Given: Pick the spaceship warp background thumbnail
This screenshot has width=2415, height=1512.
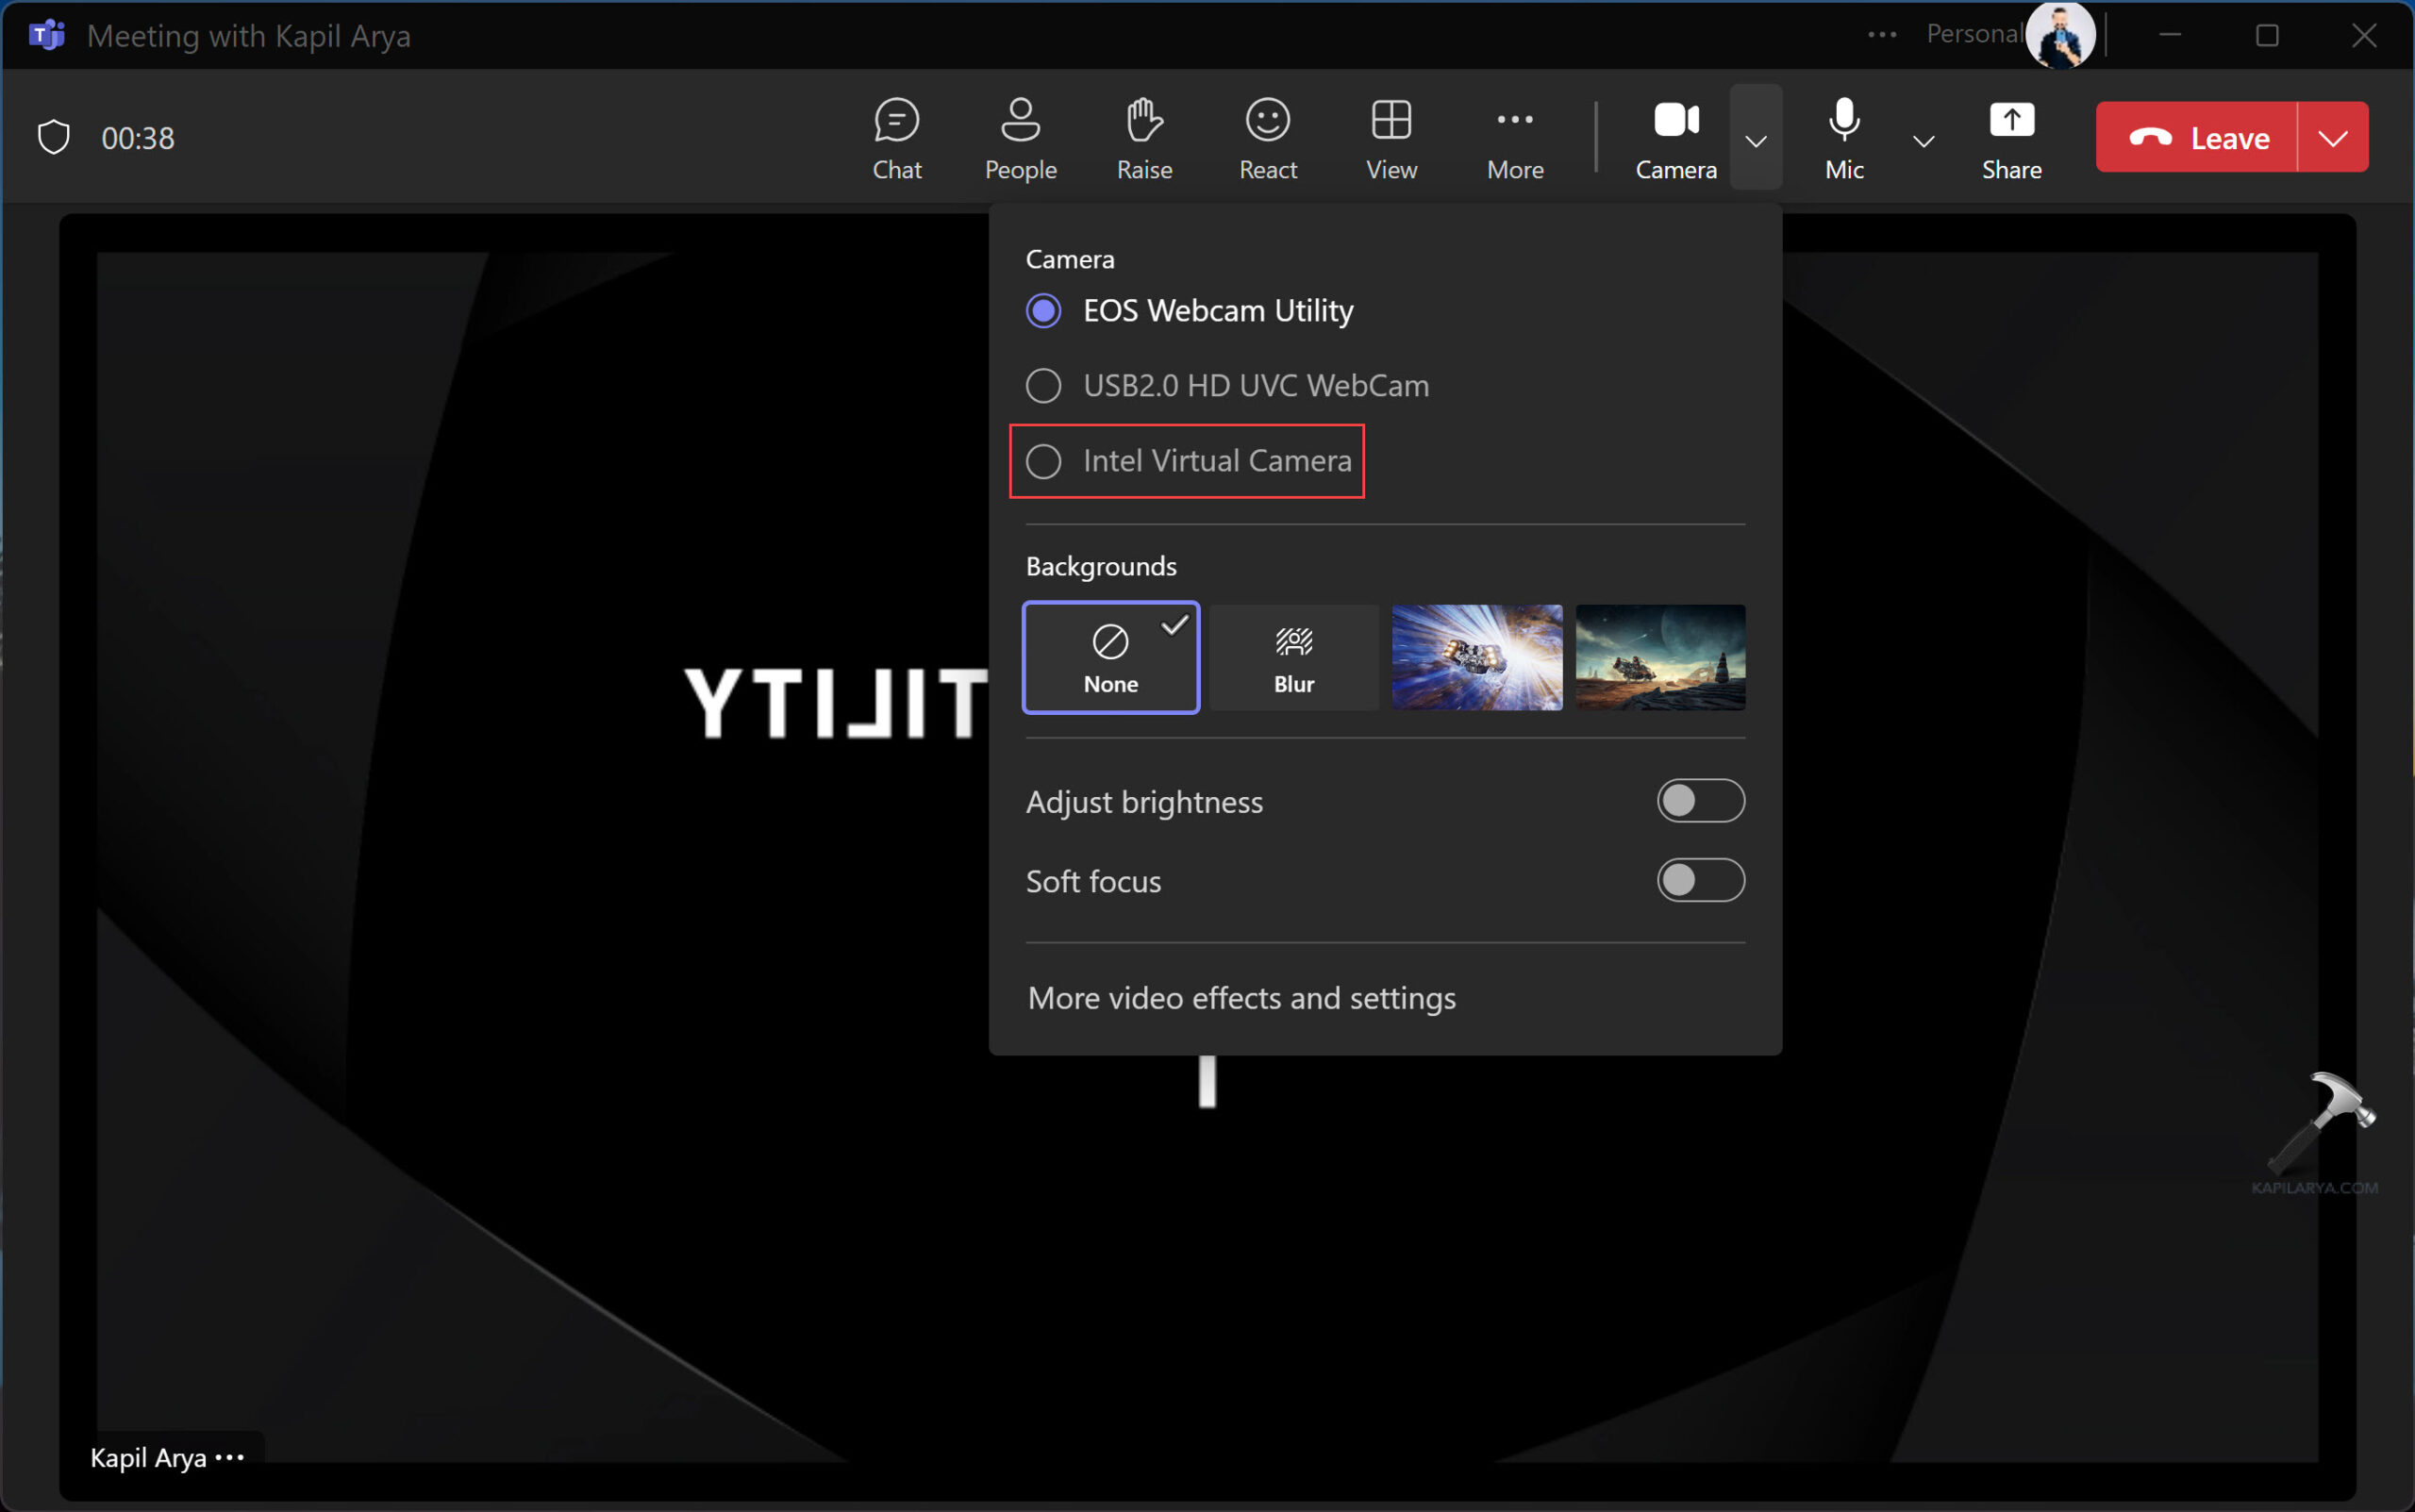Looking at the screenshot, I should pos(1476,657).
